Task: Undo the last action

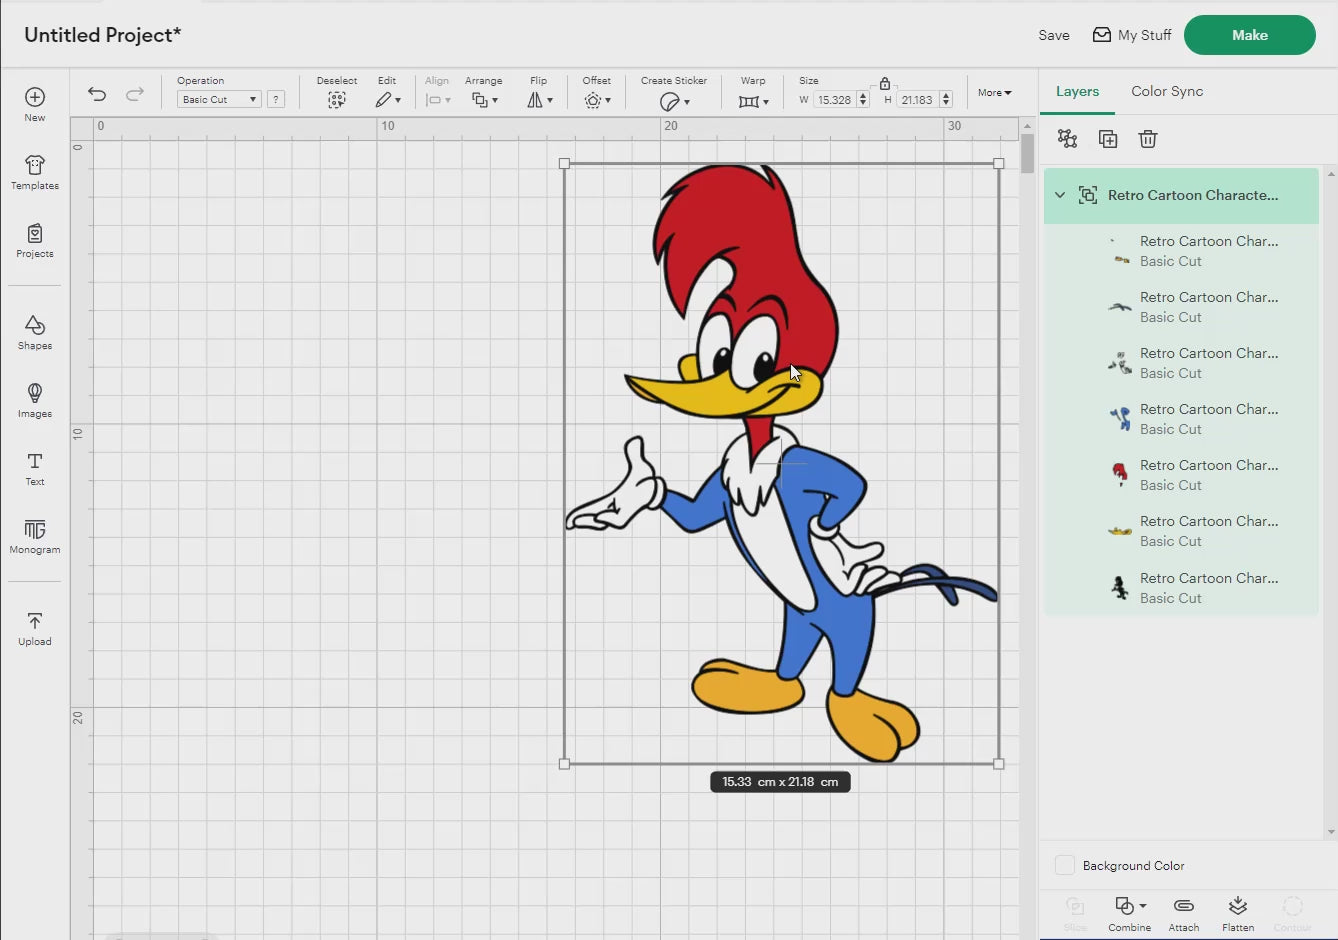Action: 97,94
